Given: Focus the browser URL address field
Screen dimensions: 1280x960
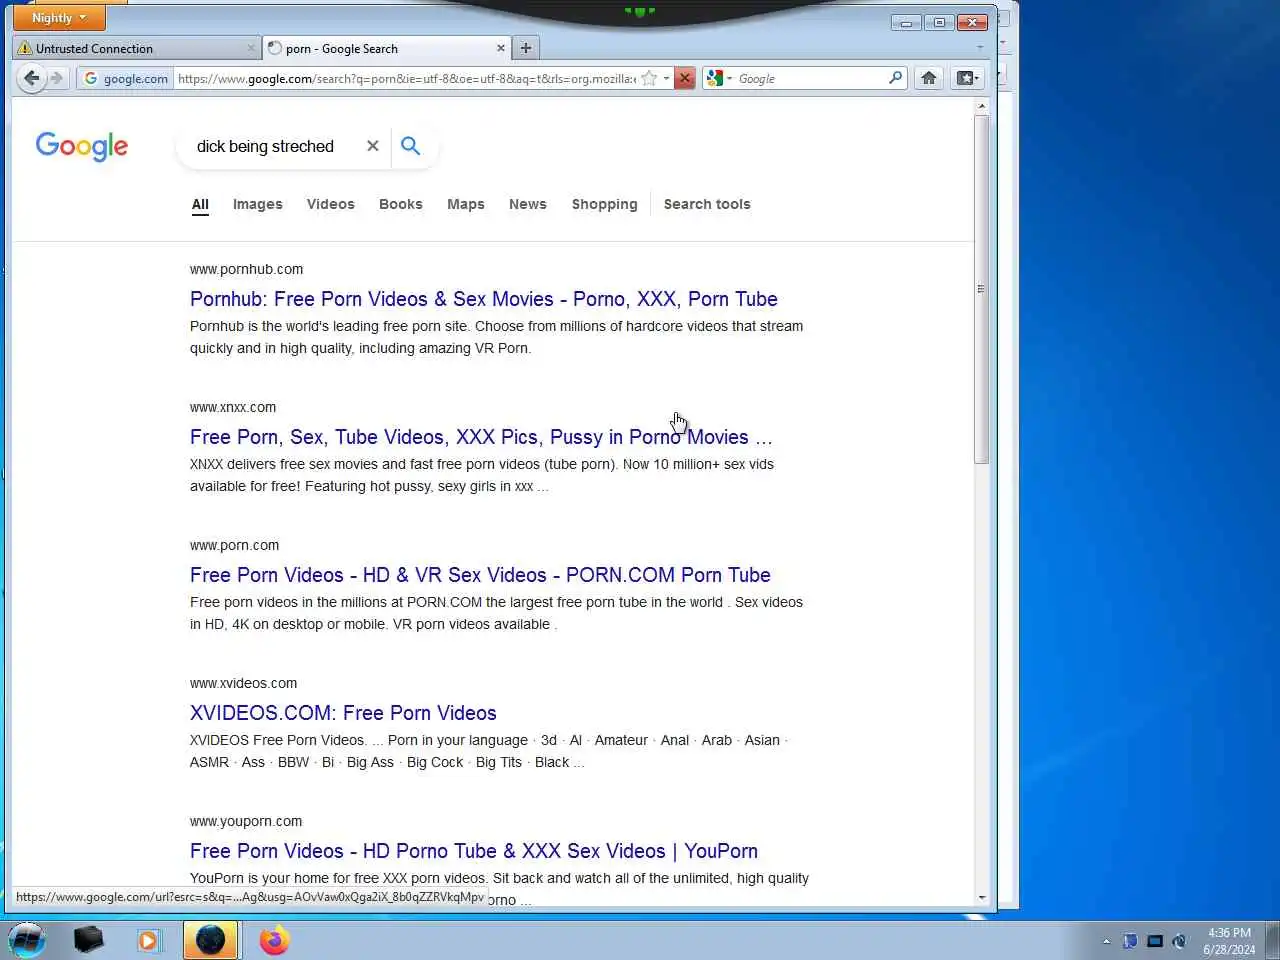Looking at the screenshot, I should (406, 78).
